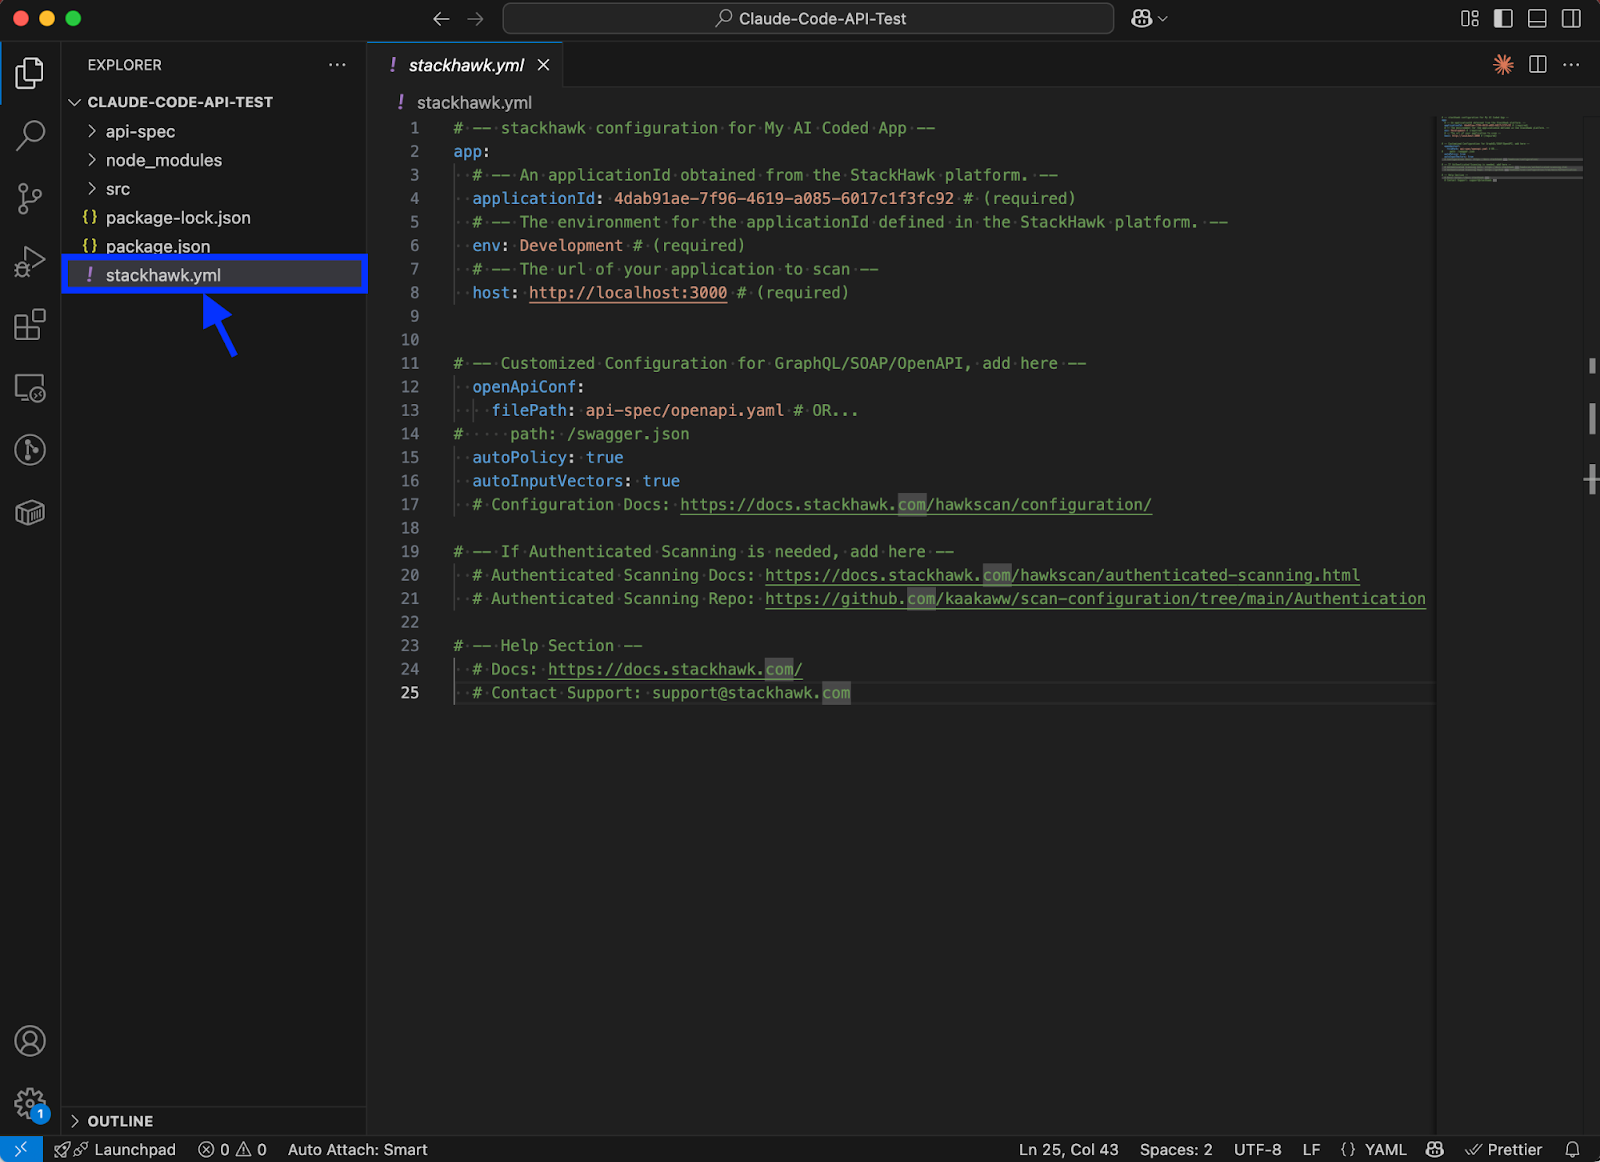Toggle the primary side bar
The width and height of the screenshot is (1600, 1162).
tap(1503, 19)
